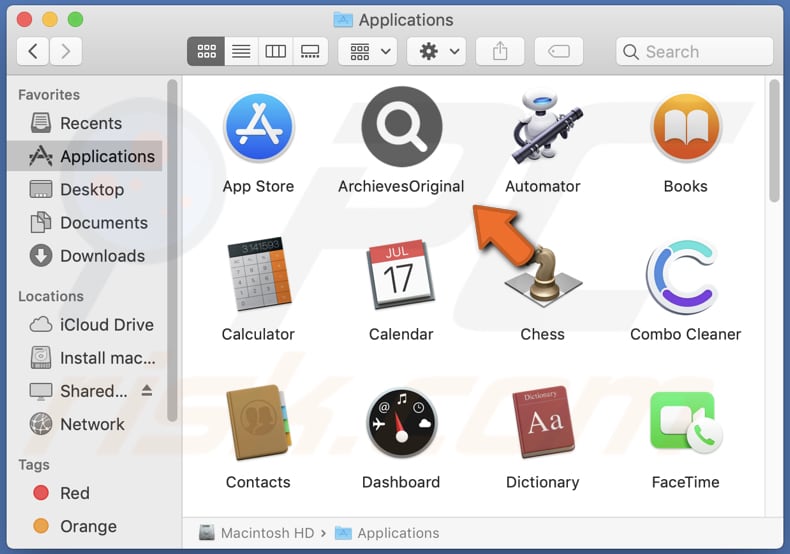
Task: Open Desktop in the sidebar
Action: point(85,190)
